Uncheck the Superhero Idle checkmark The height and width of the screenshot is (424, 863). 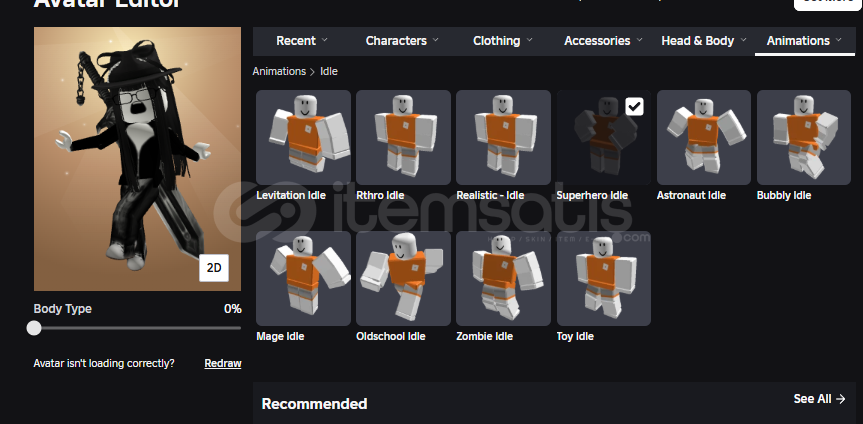635,107
